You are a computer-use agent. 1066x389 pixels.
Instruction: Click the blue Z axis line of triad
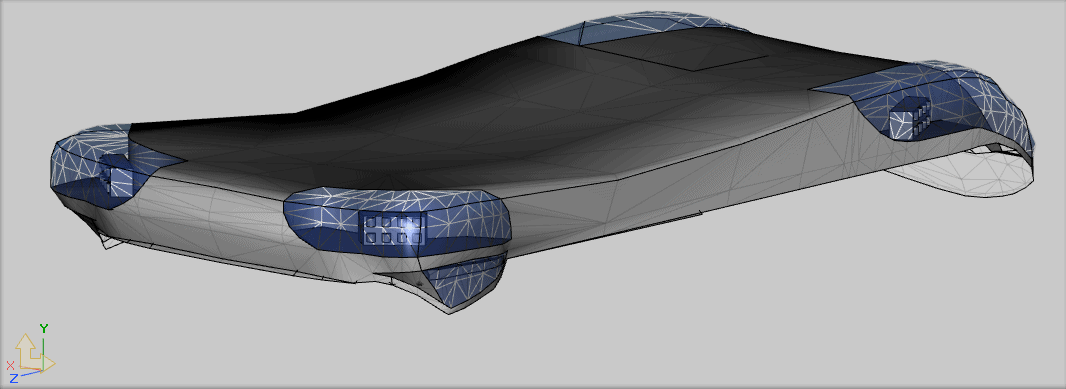(x=31, y=372)
